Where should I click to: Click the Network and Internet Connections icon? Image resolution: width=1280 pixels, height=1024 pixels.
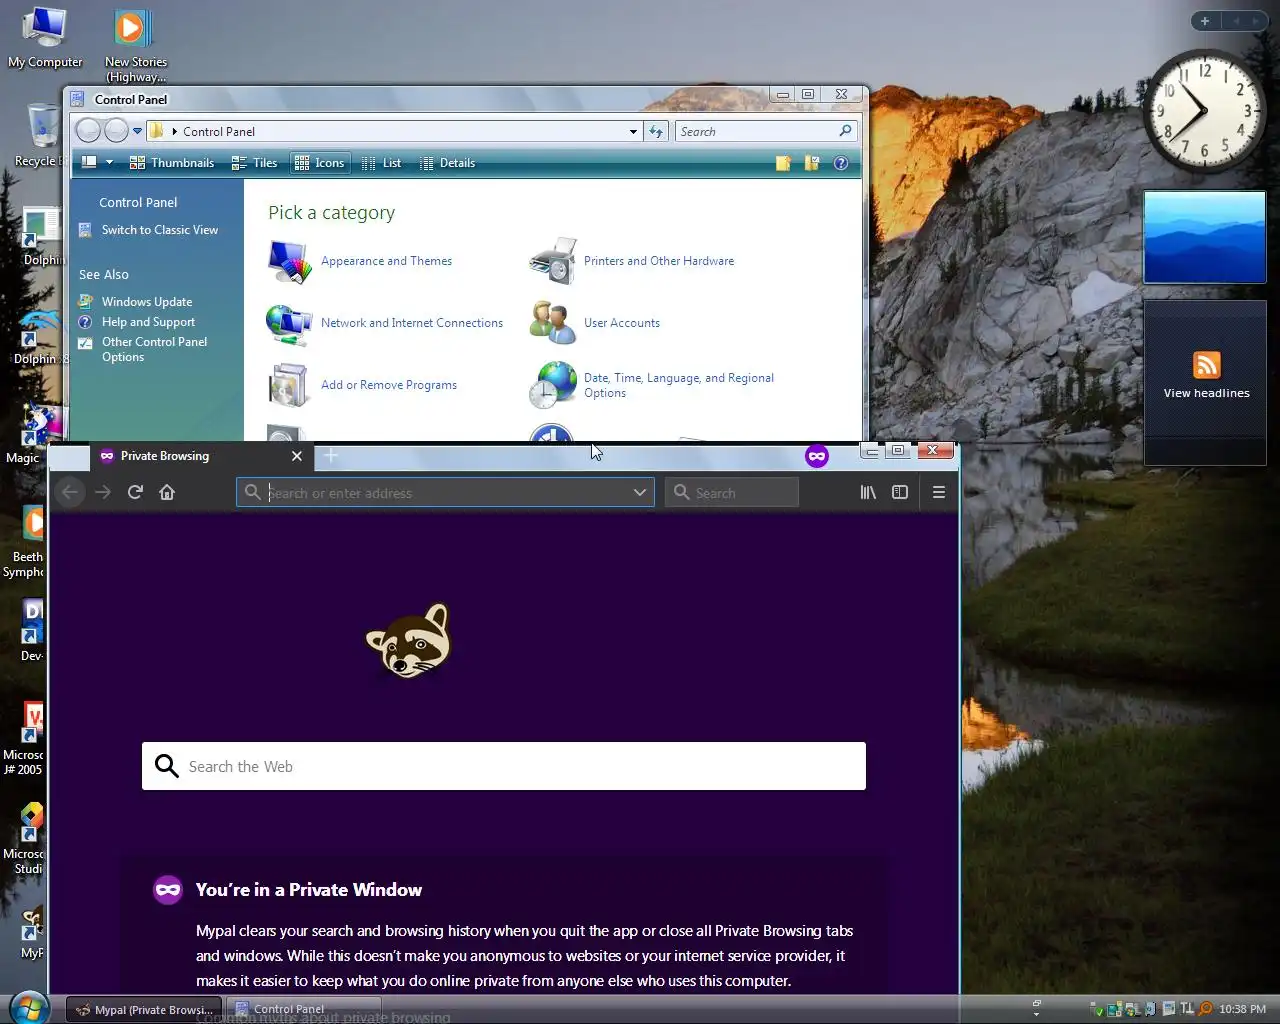(290, 324)
